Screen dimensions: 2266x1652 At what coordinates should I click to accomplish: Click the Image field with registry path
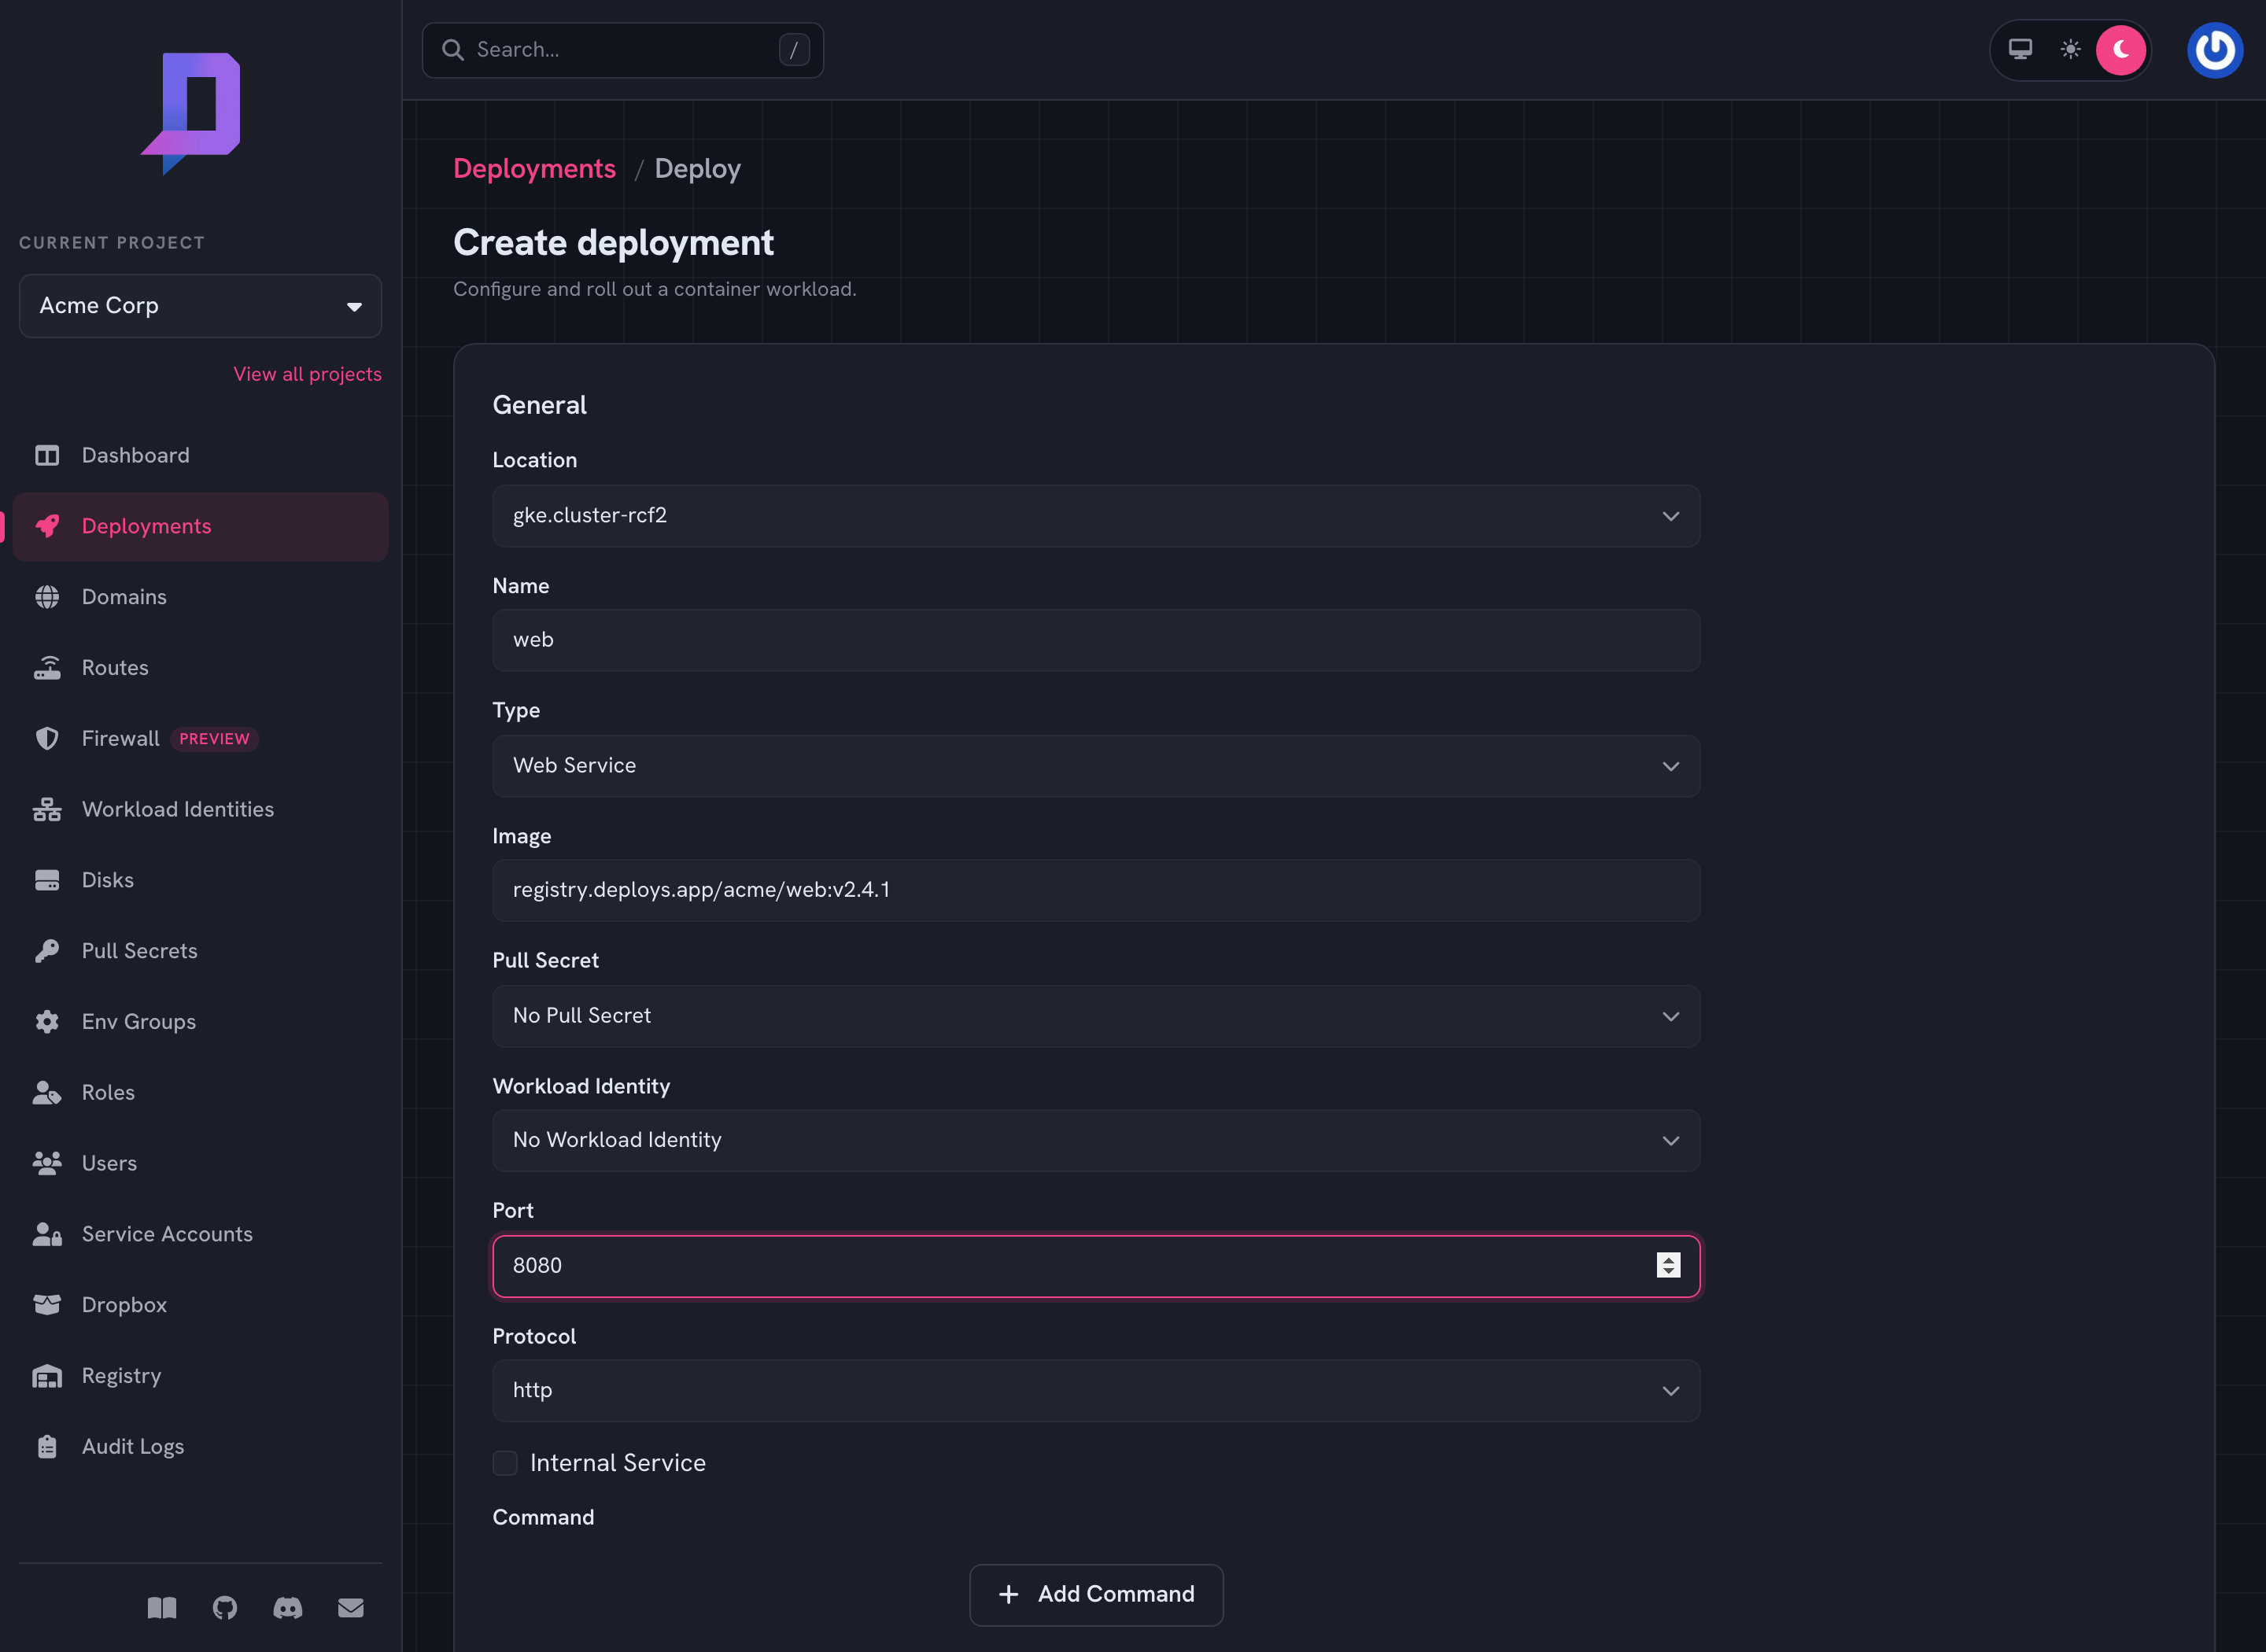(x=1096, y=890)
